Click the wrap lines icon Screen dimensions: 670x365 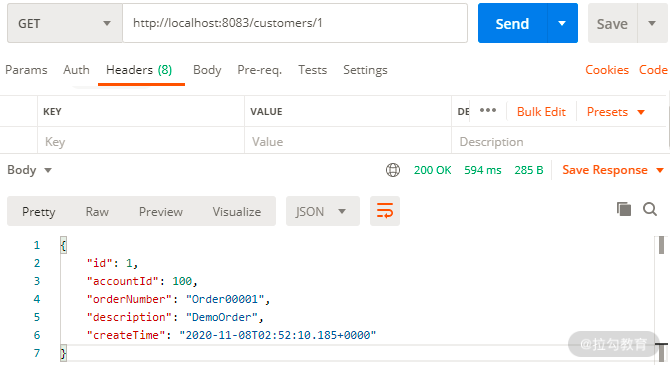[x=385, y=211]
